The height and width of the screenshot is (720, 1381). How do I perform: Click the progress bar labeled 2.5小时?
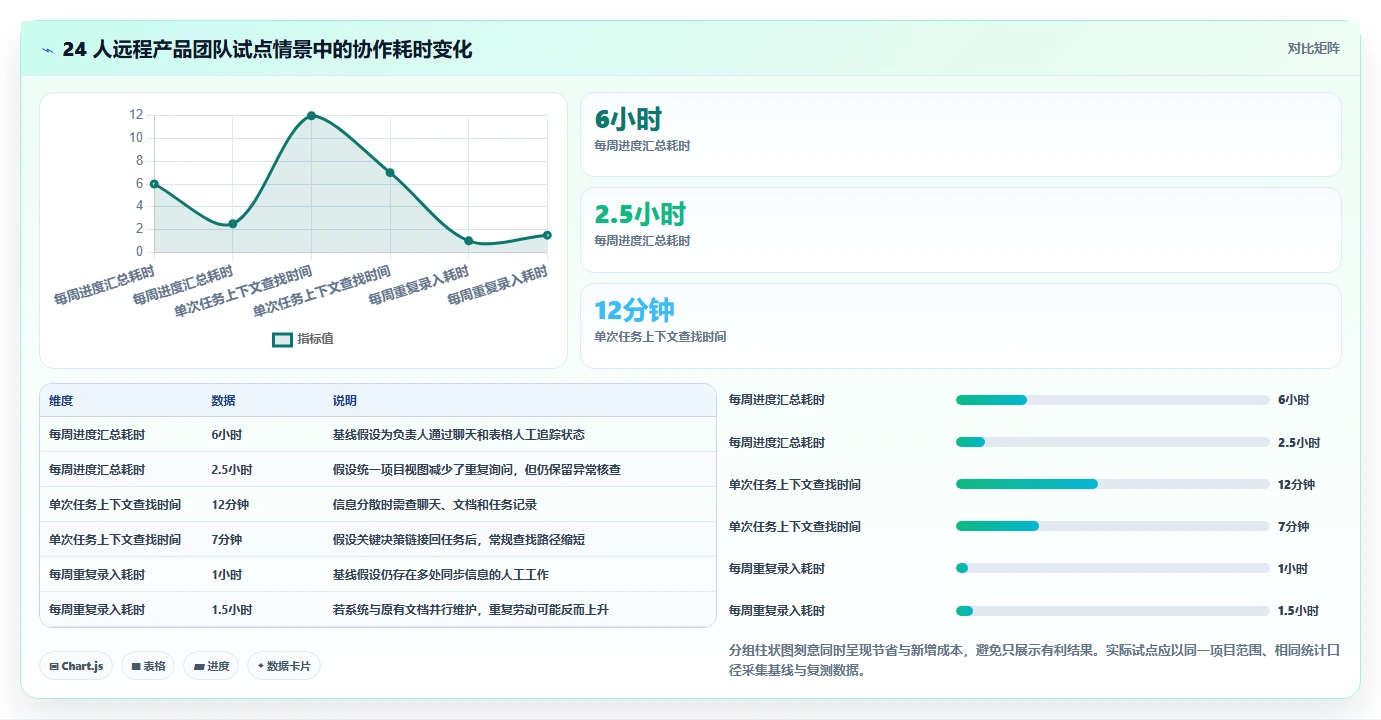(x=1113, y=442)
